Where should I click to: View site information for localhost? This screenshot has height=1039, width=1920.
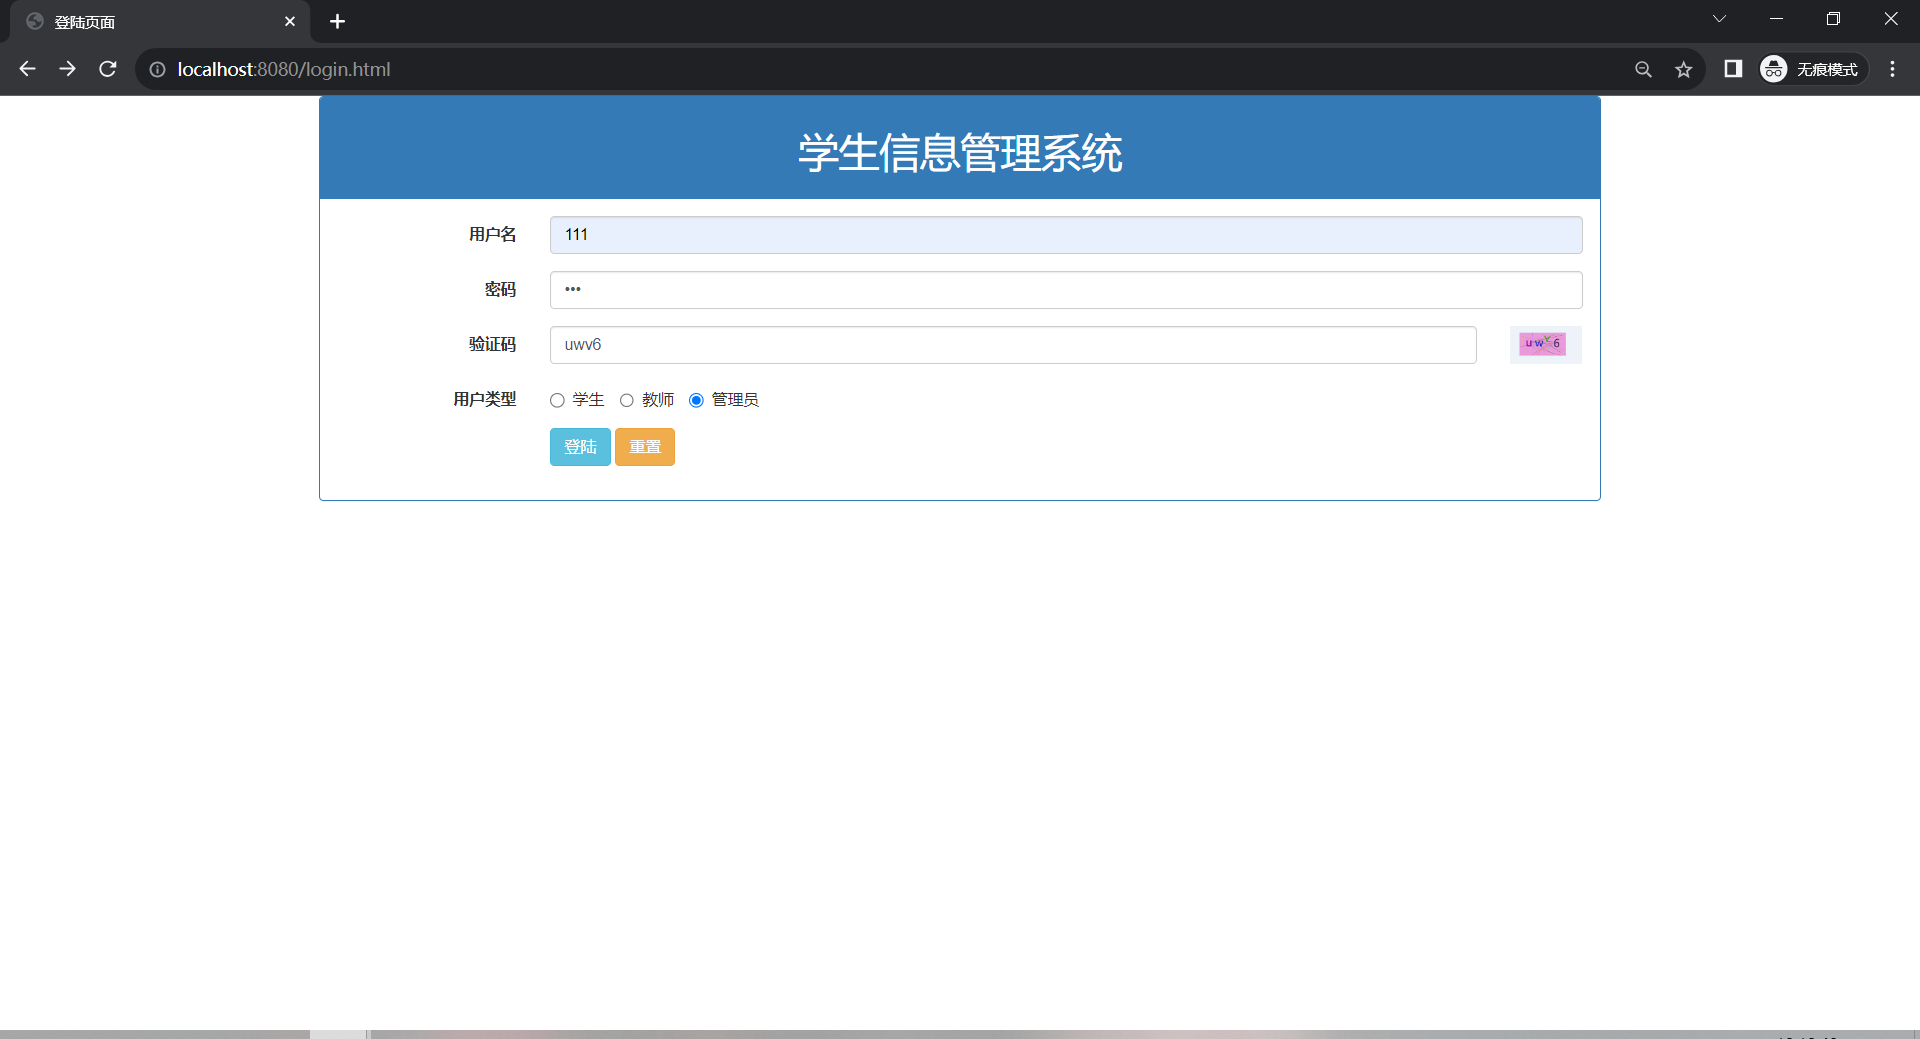[x=157, y=69]
